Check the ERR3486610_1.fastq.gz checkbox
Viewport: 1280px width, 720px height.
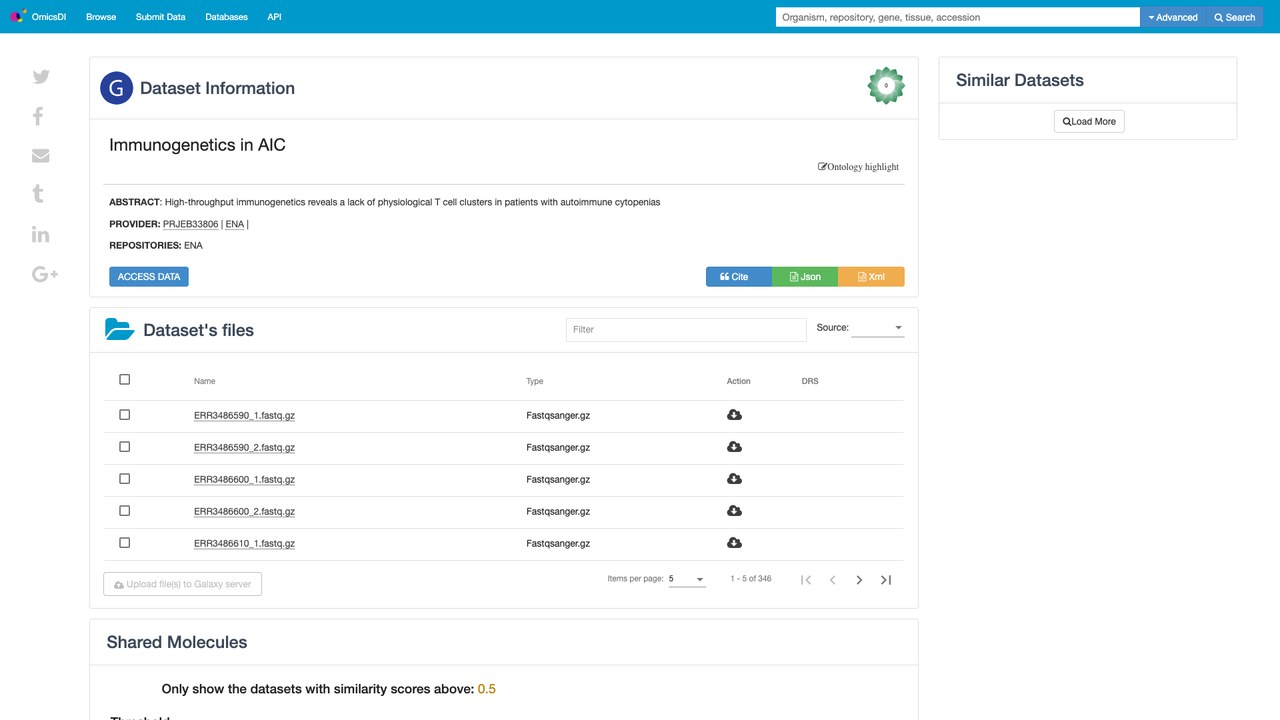pyautogui.click(x=125, y=542)
